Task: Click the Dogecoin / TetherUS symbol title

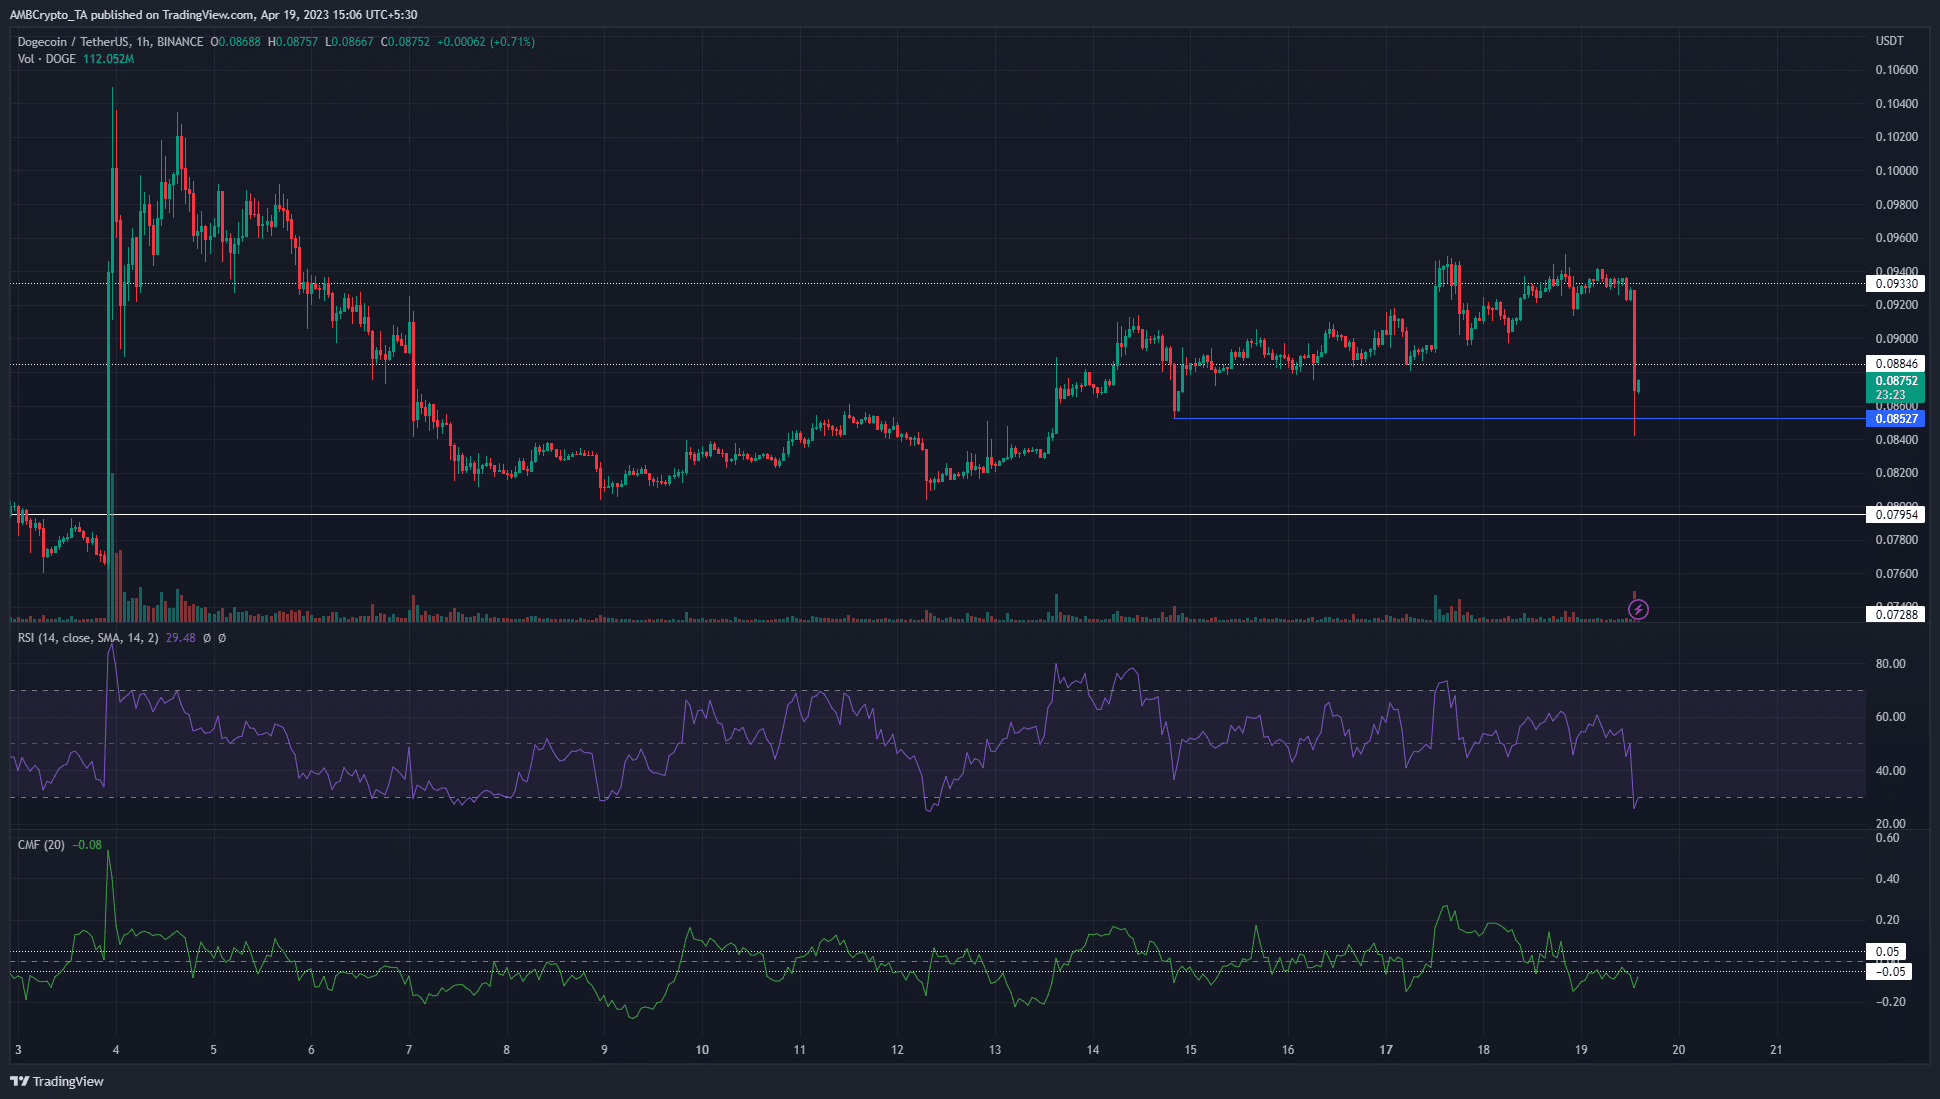Action: point(110,42)
